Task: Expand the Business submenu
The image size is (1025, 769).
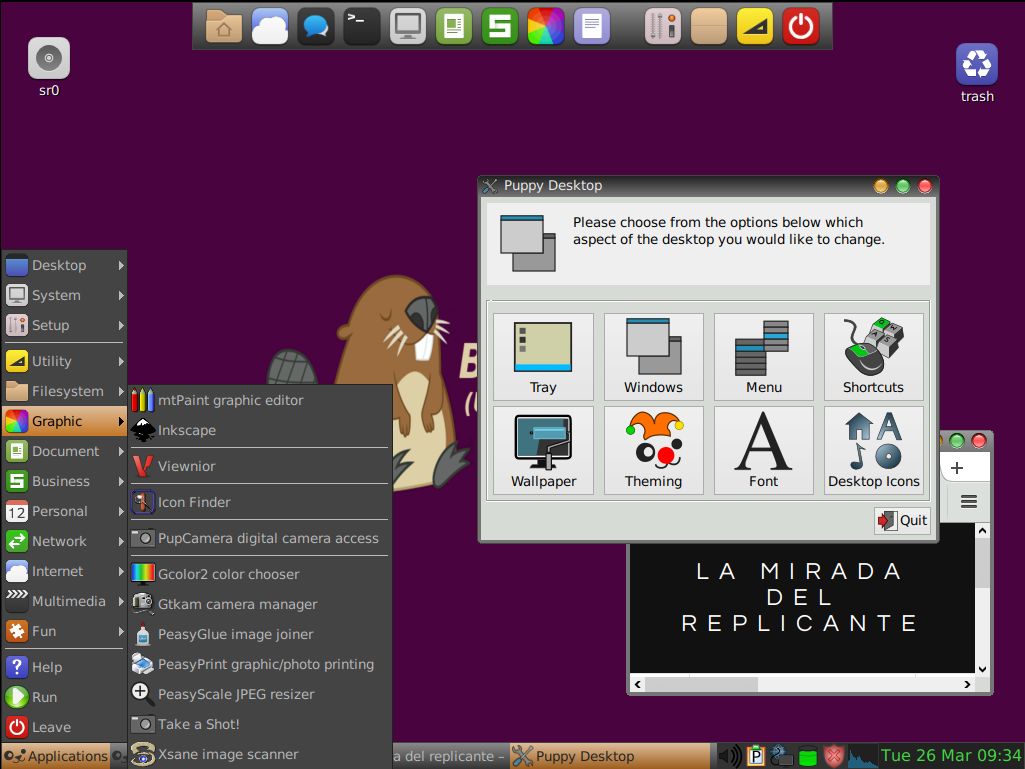Action: pos(64,481)
